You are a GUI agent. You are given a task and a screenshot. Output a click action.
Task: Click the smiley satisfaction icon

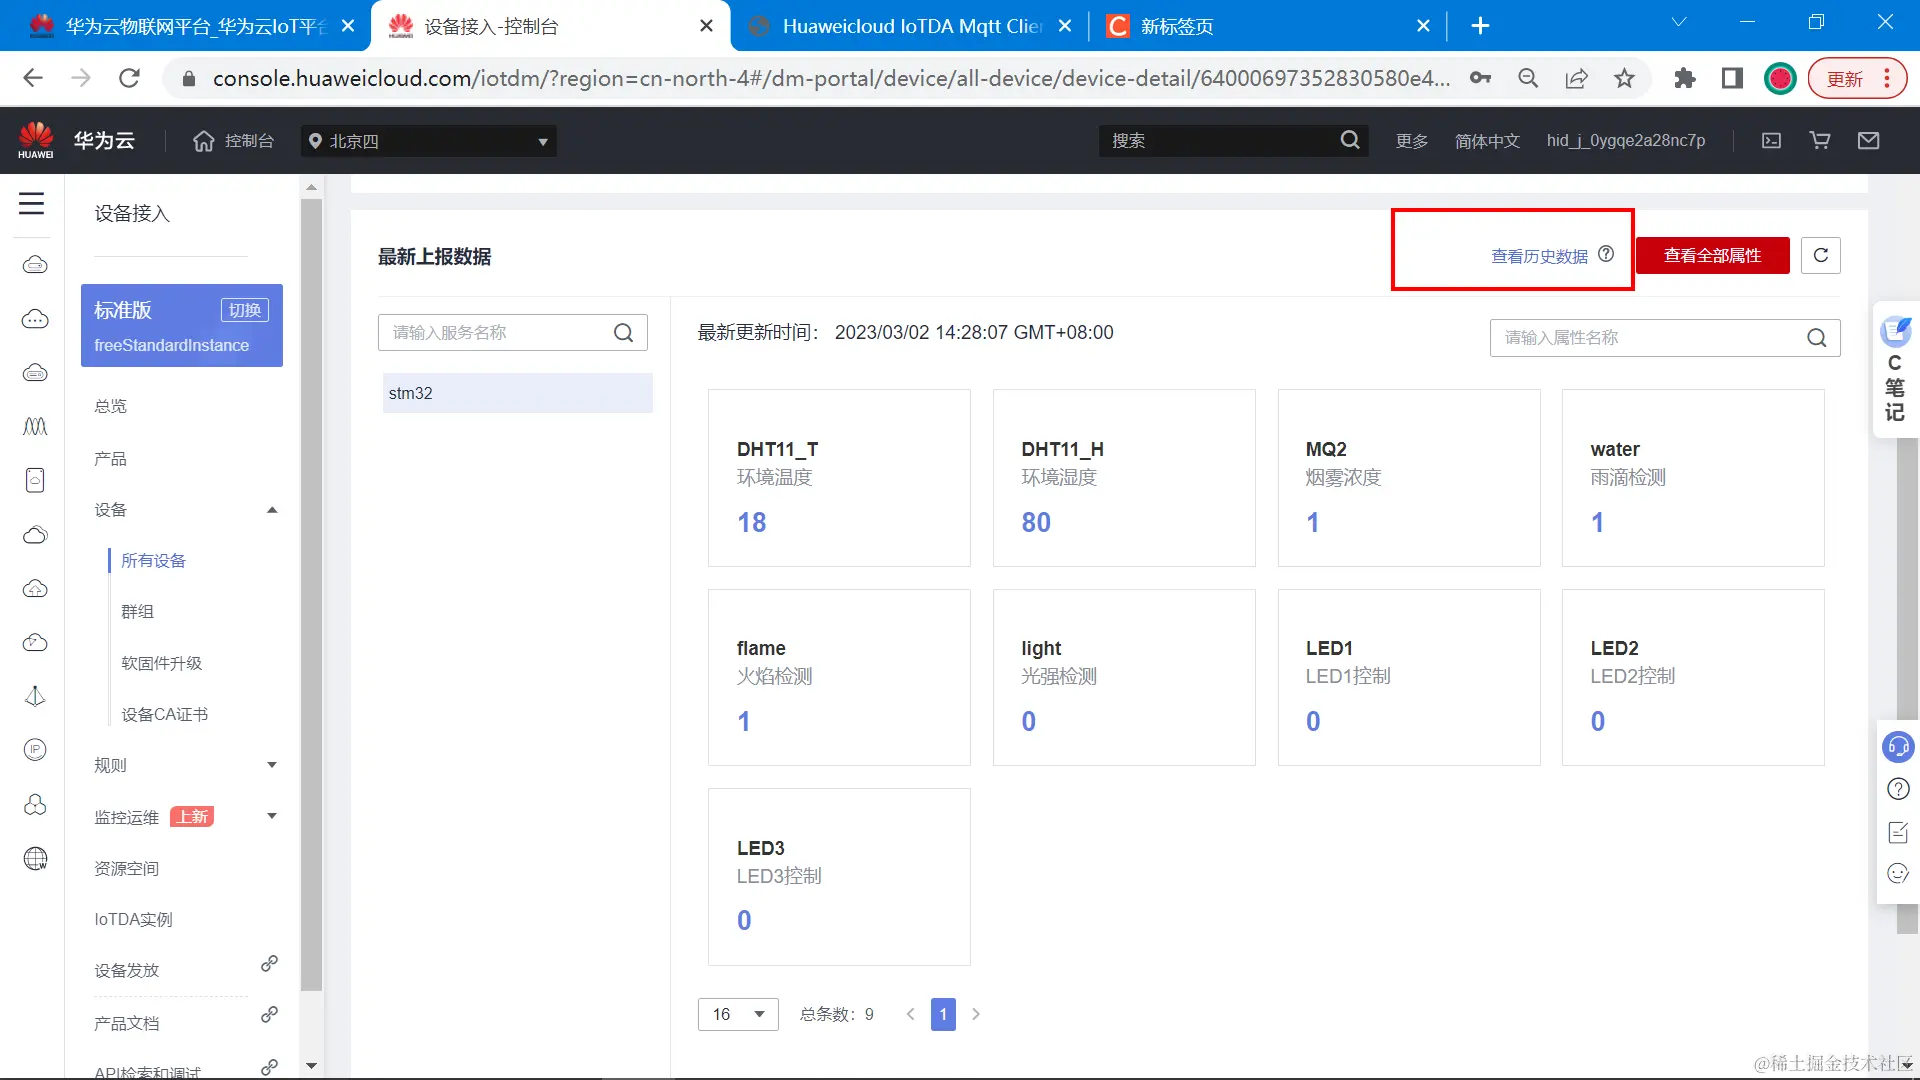(x=1897, y=873)
